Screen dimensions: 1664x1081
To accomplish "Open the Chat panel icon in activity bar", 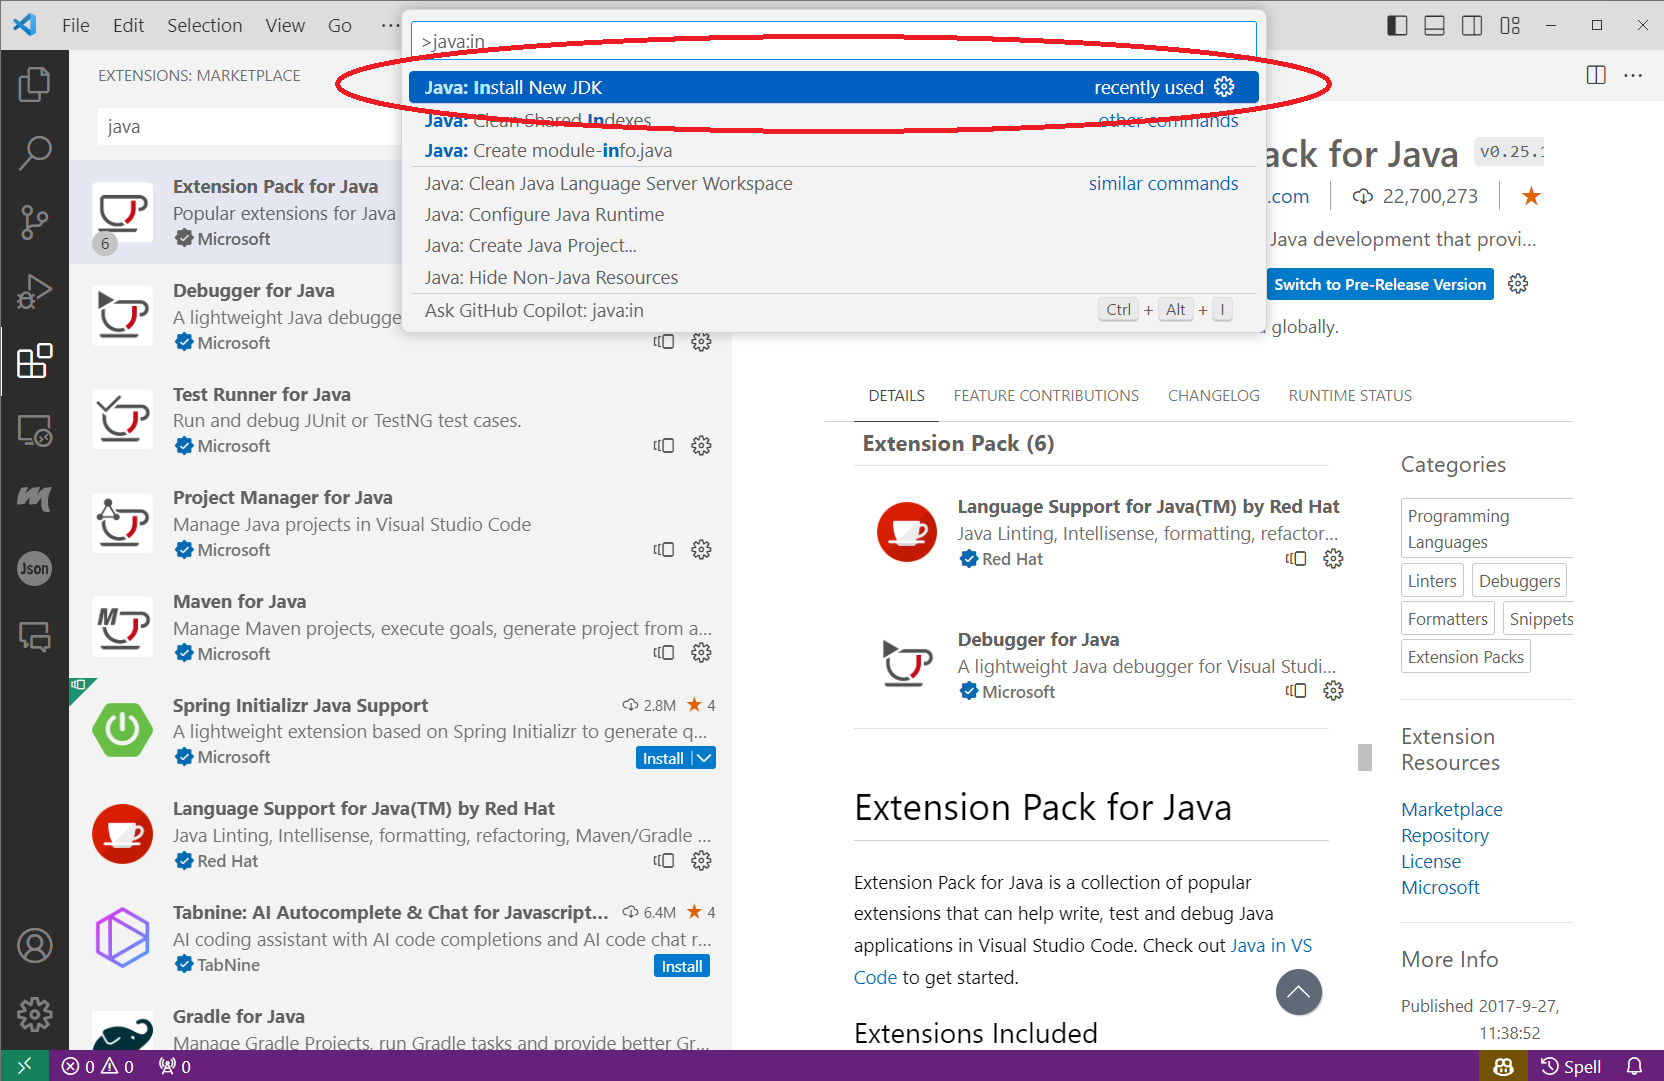I will (34, 636).
